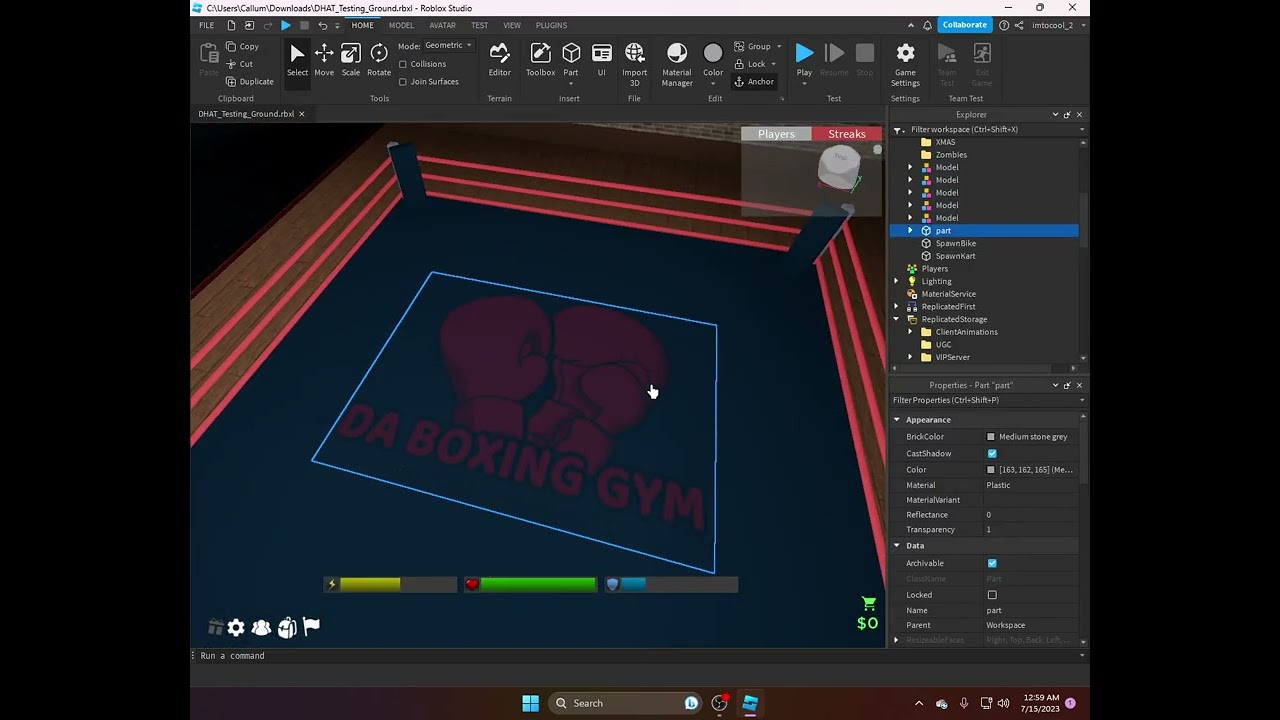Start the Play test
Image resolution: width=1280 pixels, height=720 pixels.
[x=804, y=53]
